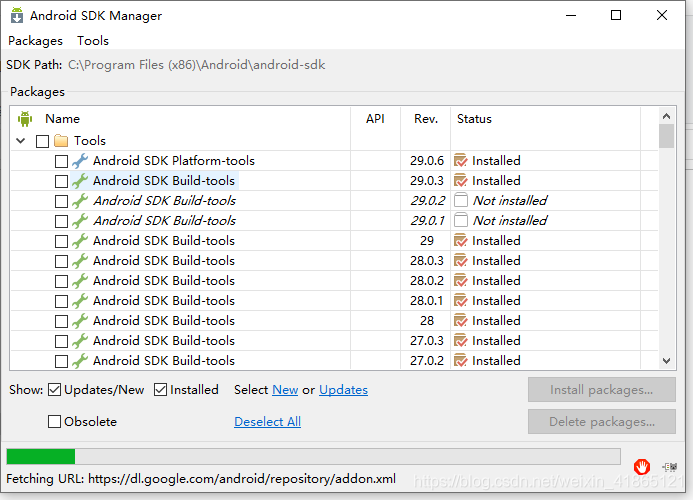Toggle the Updates/New show checkbox
Image resolution: width=693 pixels, height=500 pixels.
tap(54, 390)
